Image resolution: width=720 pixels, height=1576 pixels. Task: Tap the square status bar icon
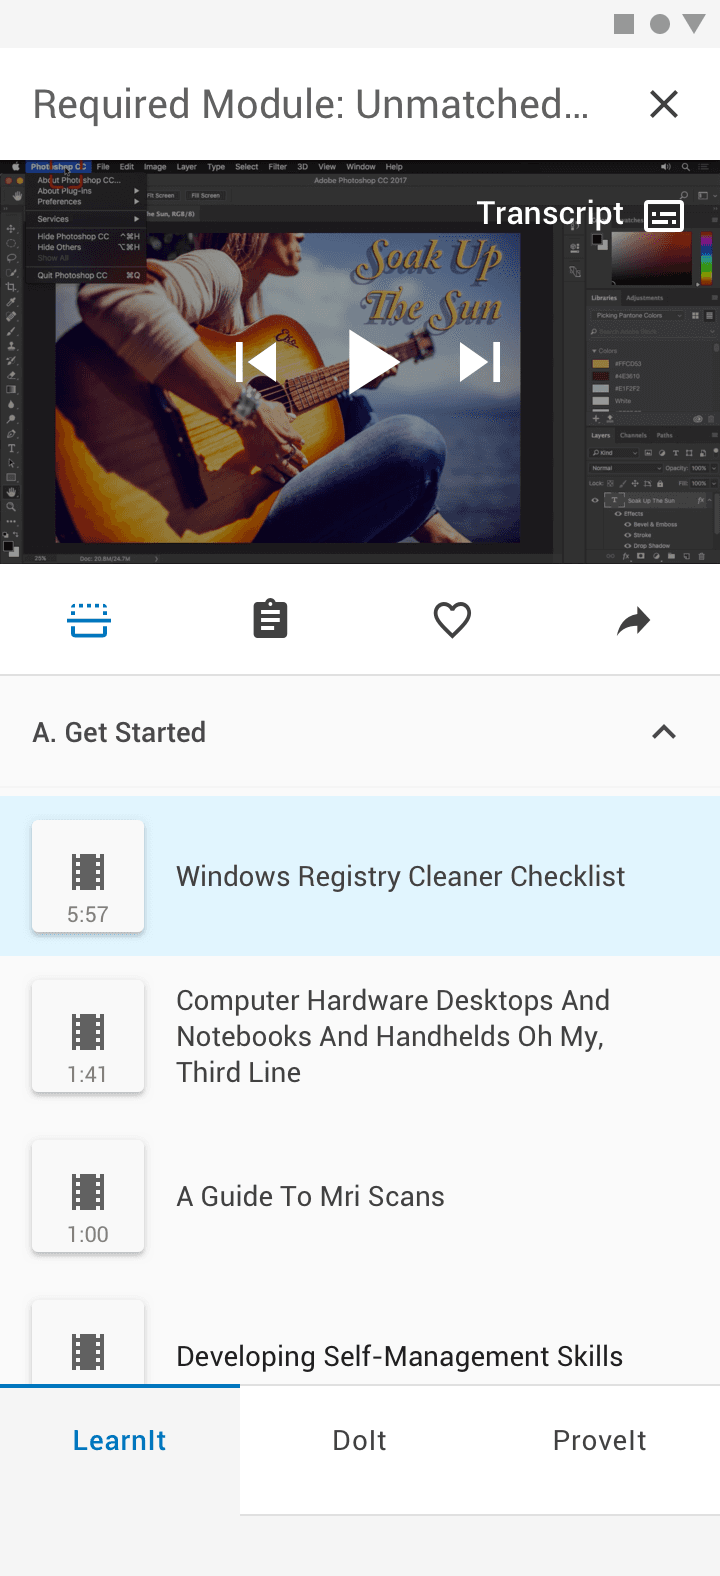(624, 24)
